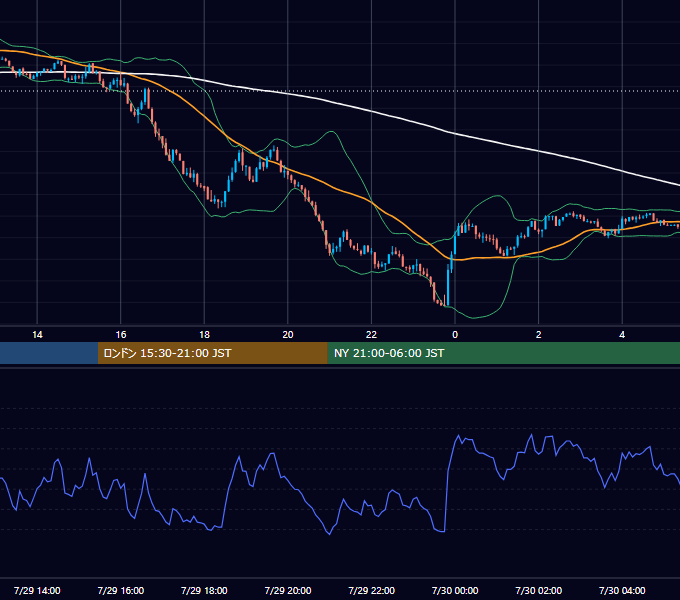
Task: Click the 7/30 04:00 time label
Action: pyautogui.click(x=622, y=590)
